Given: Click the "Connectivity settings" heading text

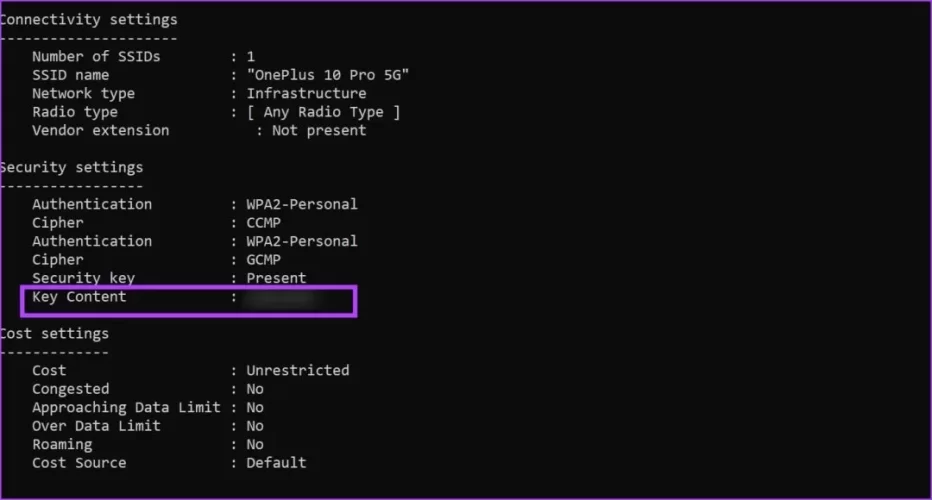Looking at the screenshot, I should 88,19.
